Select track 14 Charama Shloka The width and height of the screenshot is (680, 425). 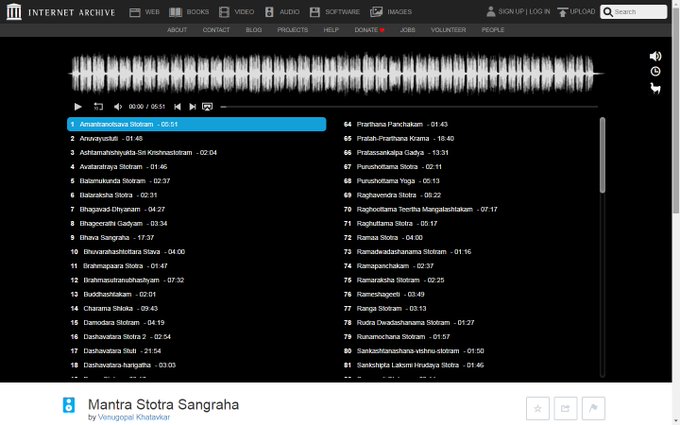pos(196,308)
